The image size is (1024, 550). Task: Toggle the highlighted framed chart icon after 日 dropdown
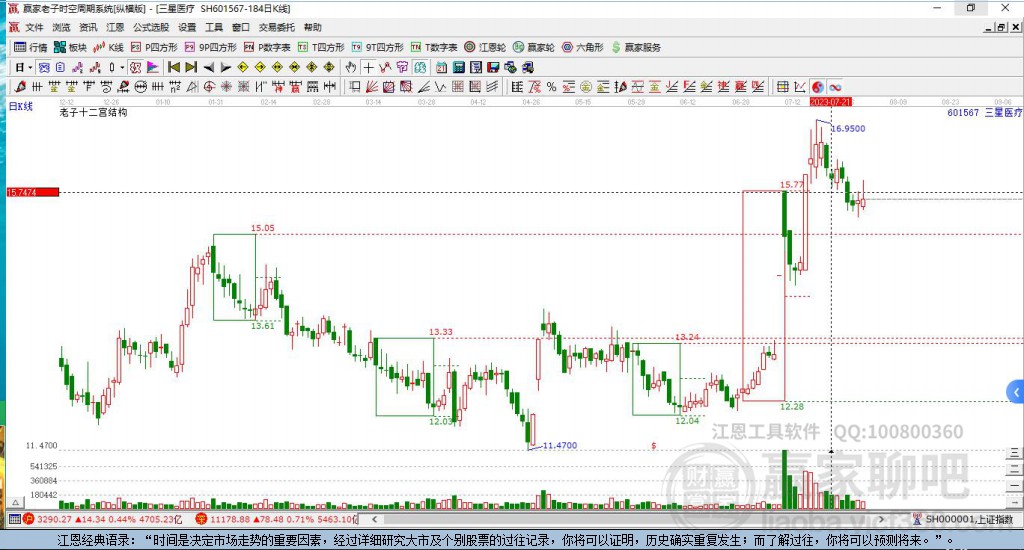pos(44,67)
